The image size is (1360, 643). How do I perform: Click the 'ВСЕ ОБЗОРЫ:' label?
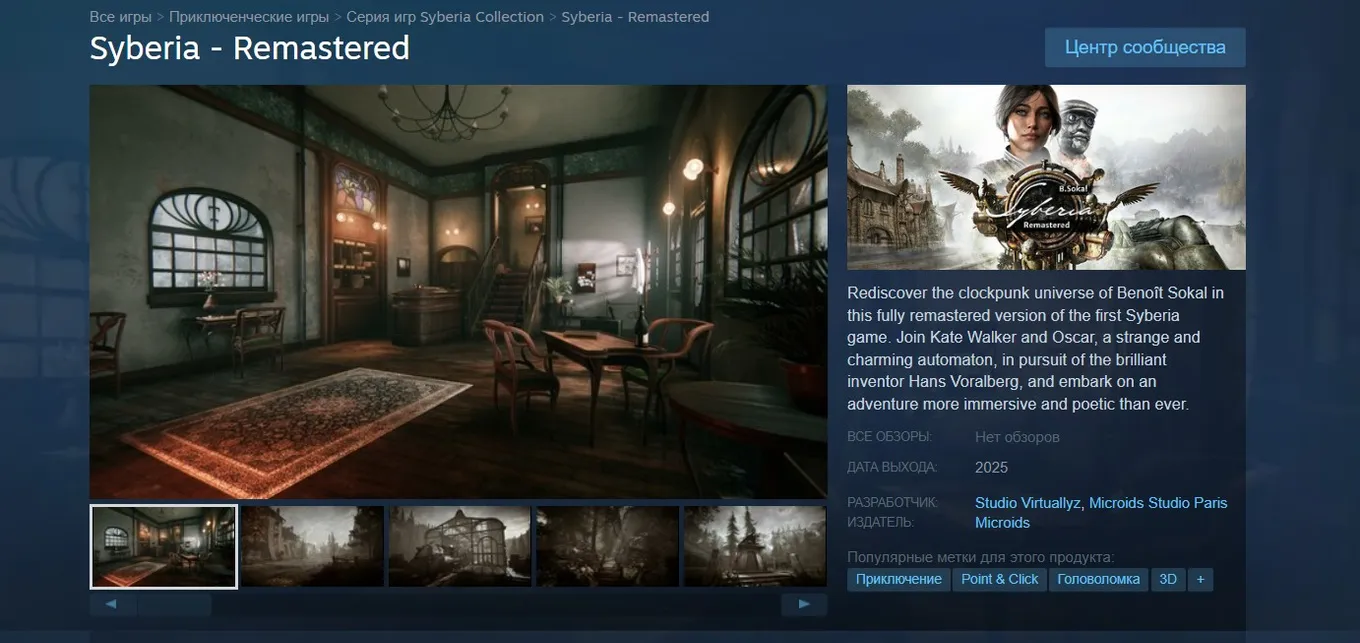[889, 437]
